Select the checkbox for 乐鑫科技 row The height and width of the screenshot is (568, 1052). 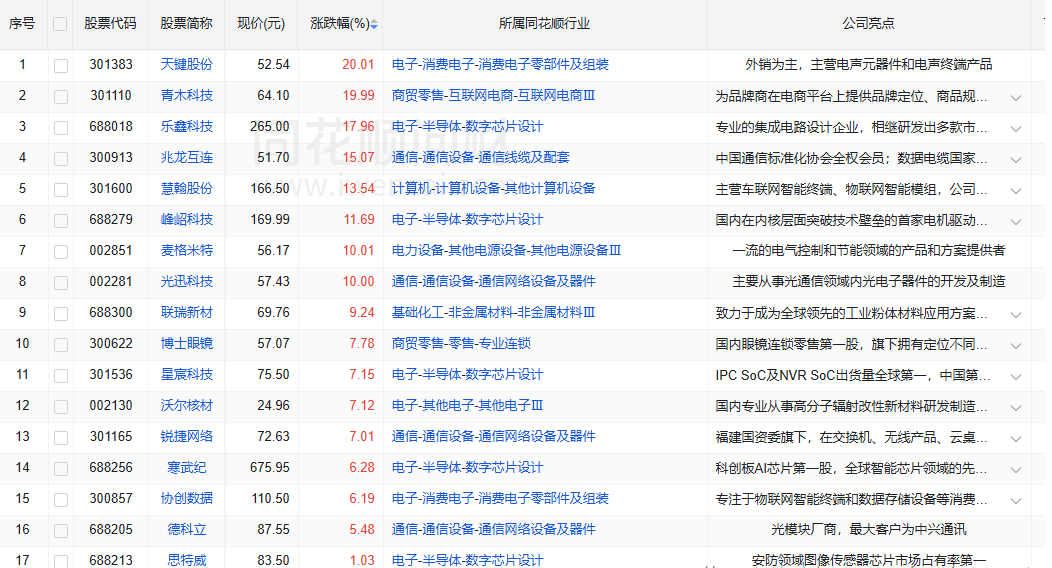60,127
